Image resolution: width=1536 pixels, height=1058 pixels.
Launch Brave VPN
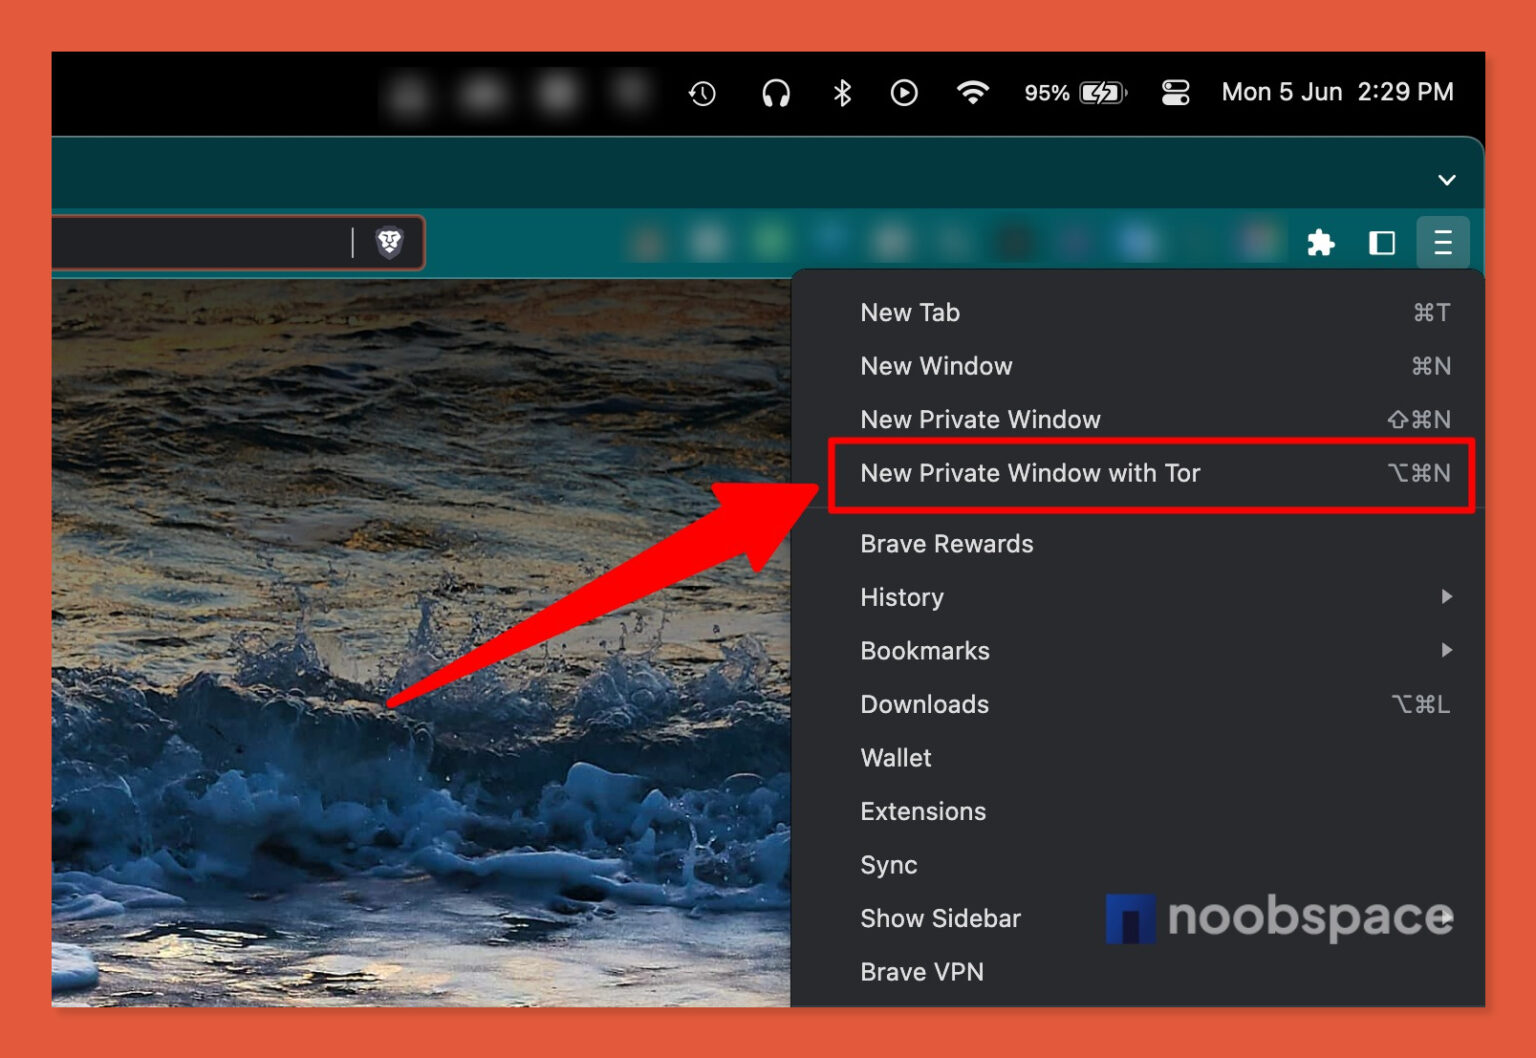pyautogui.click(x=922, y=971)
